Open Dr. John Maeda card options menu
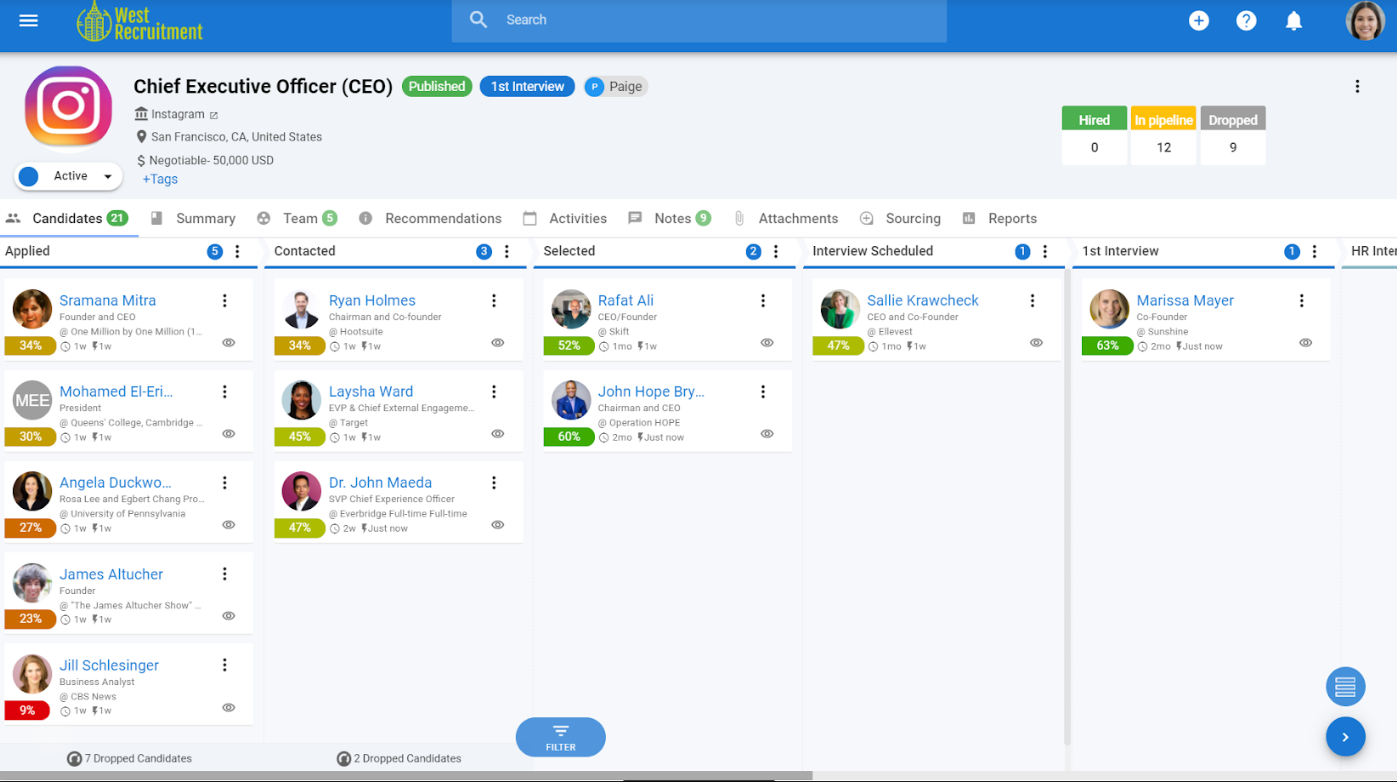 click(x=494, y=483)
